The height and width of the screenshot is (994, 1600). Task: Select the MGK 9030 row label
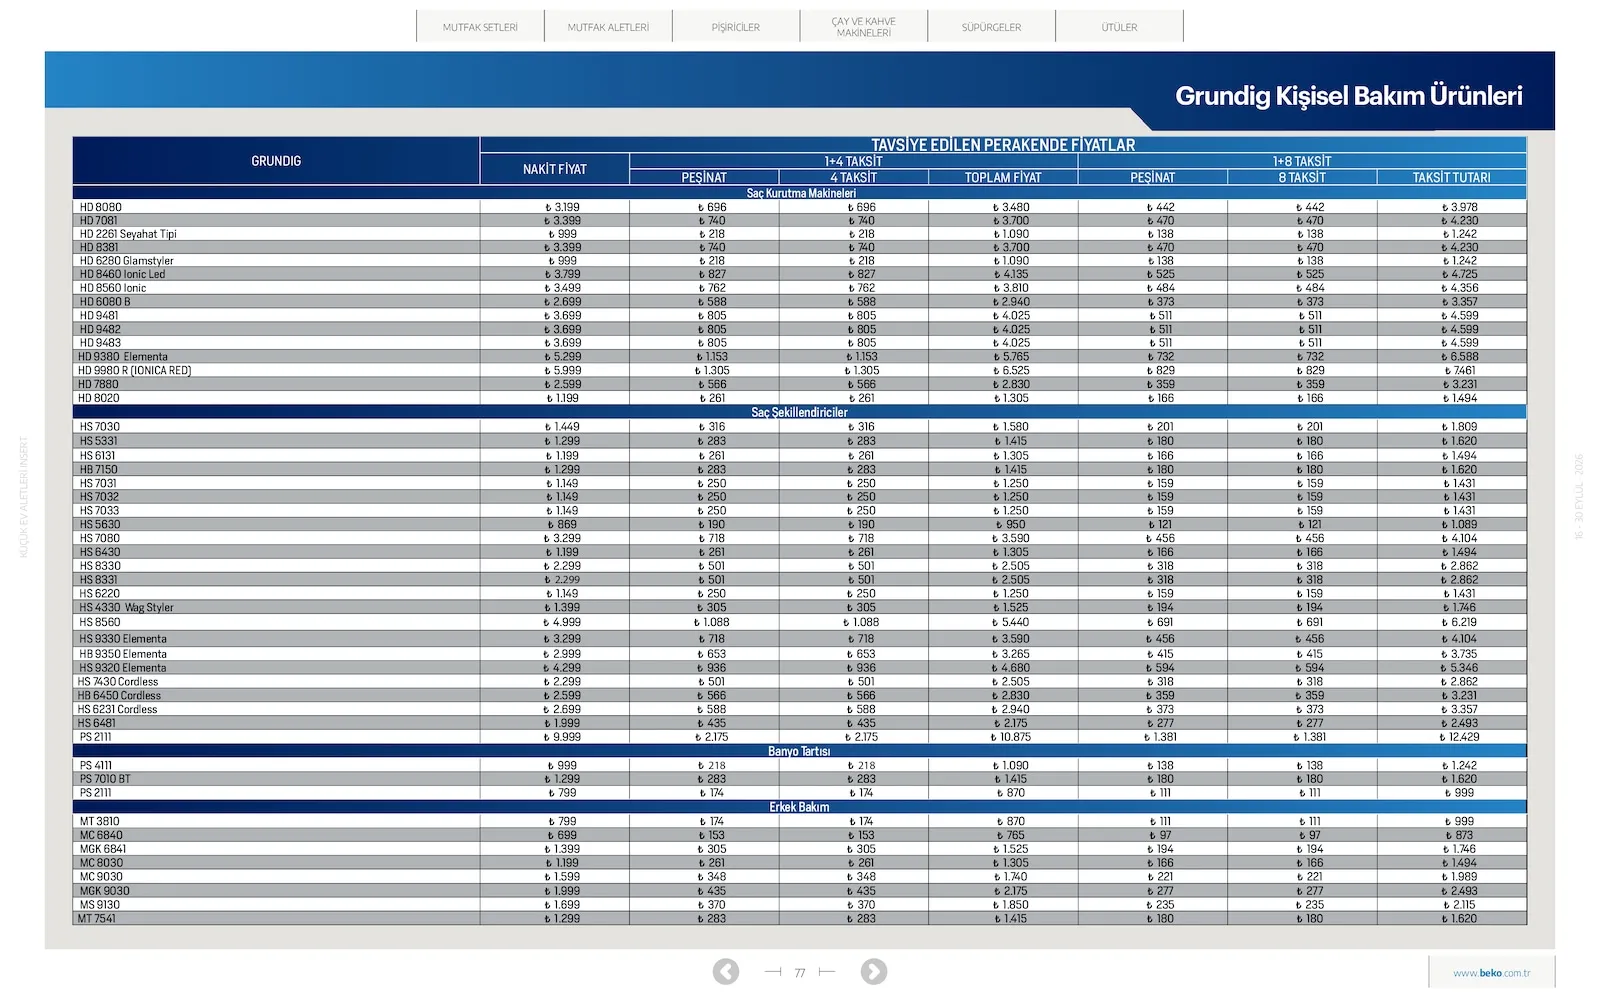105,891
